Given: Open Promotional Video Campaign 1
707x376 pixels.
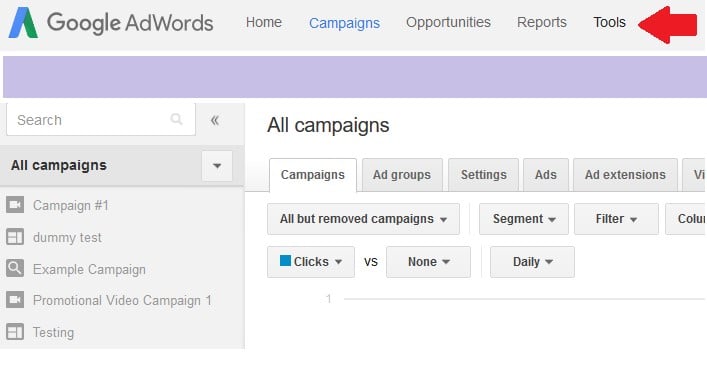Looking at the screenshot, I should [122, 300].
